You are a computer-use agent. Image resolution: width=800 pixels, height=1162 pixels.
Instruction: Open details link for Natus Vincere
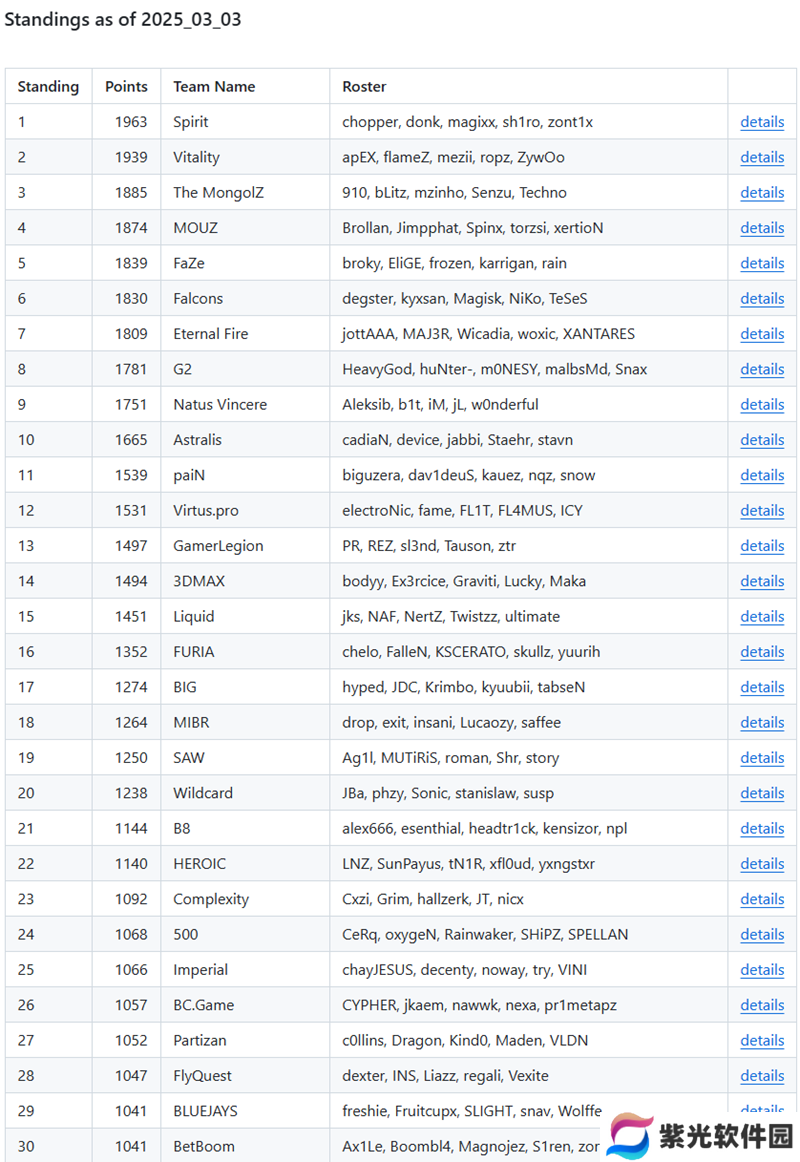pos(761,405)
